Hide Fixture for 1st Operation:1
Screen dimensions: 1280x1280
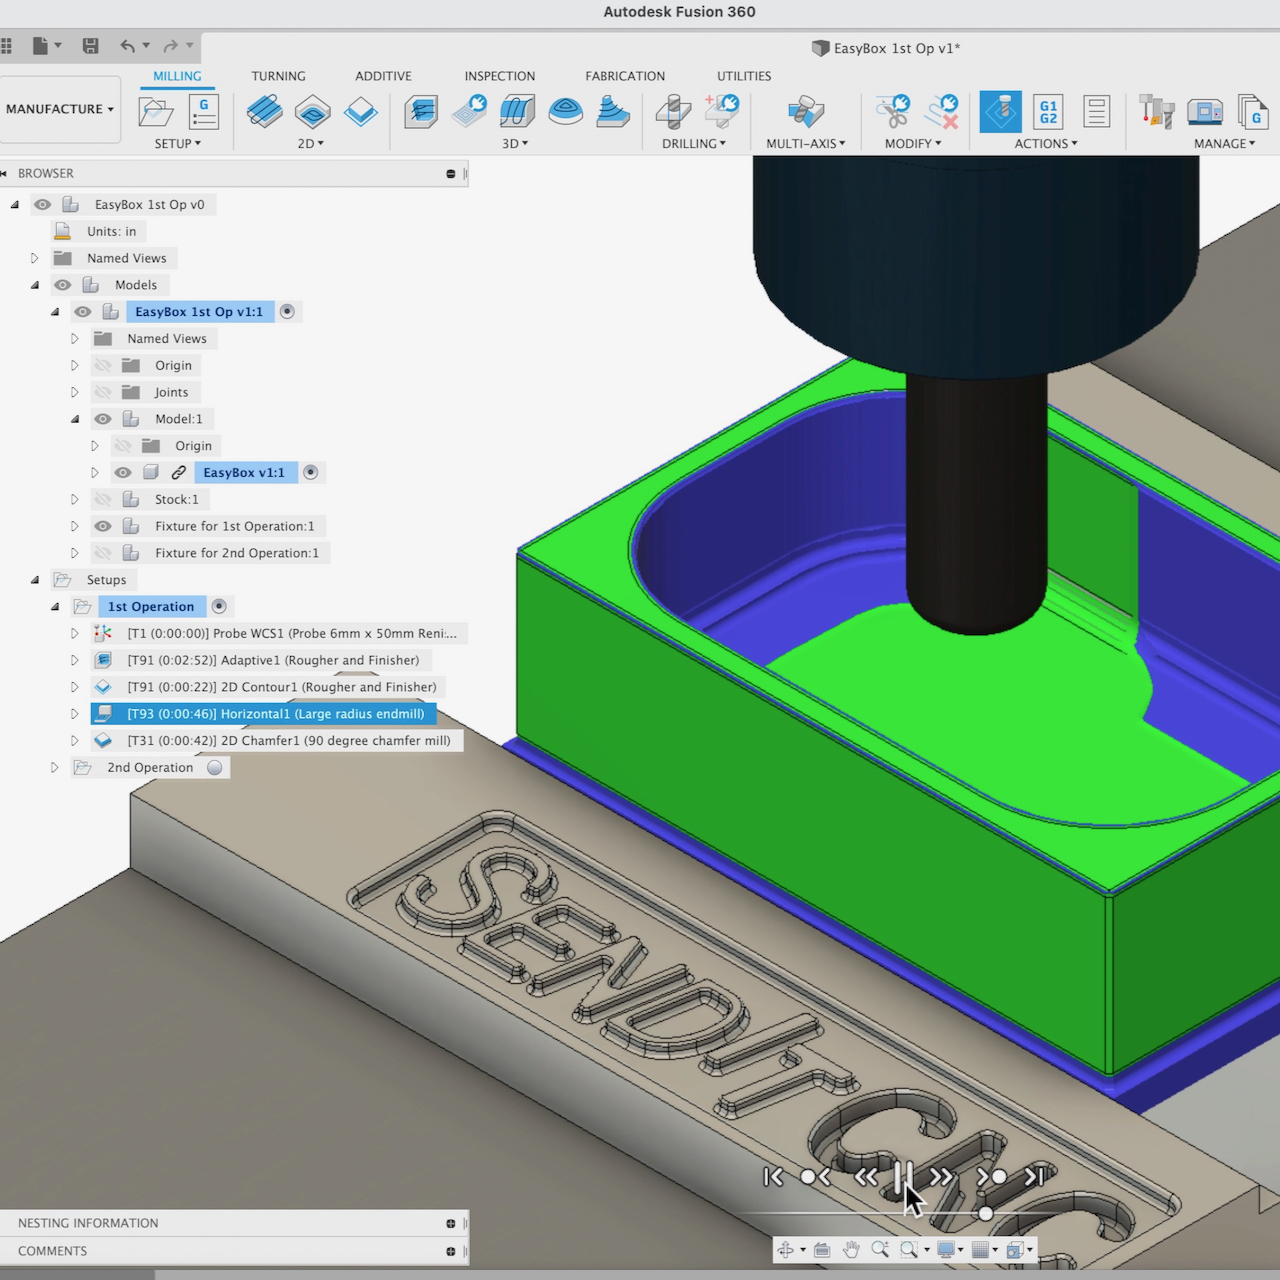[x=102, y=526]
